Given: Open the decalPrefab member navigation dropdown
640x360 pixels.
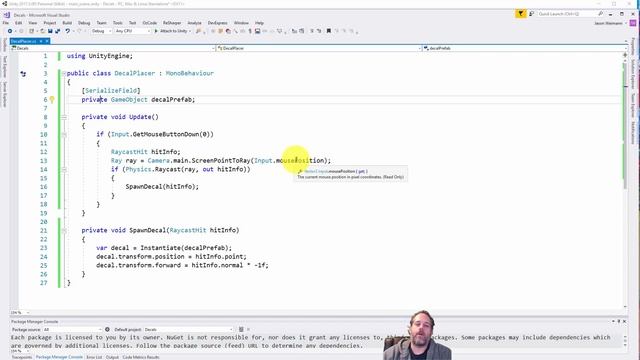Looking at the screenshot, I should point(524,48).
